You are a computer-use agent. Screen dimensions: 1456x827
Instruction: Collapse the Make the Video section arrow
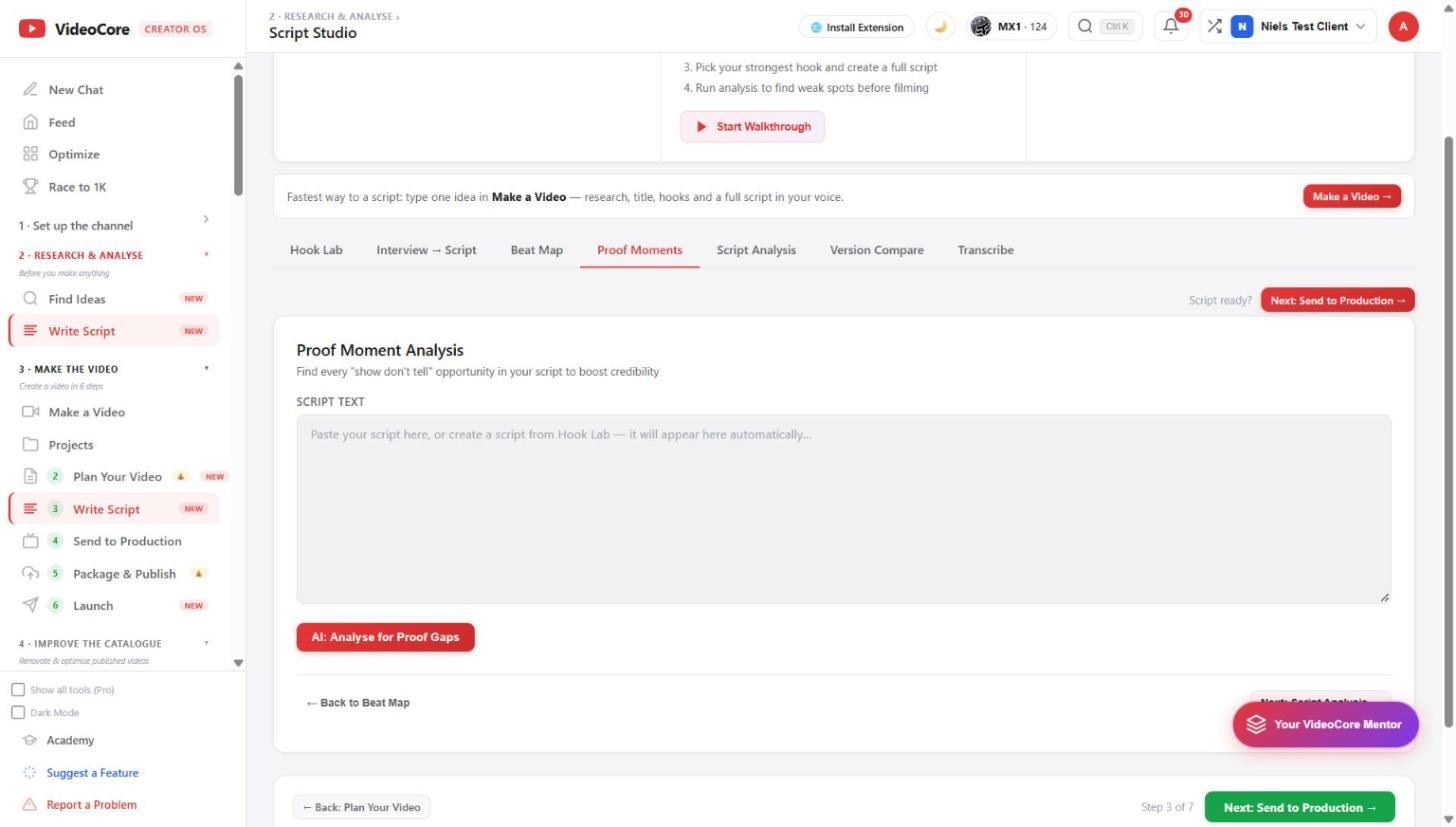click(x=207, y=368)
